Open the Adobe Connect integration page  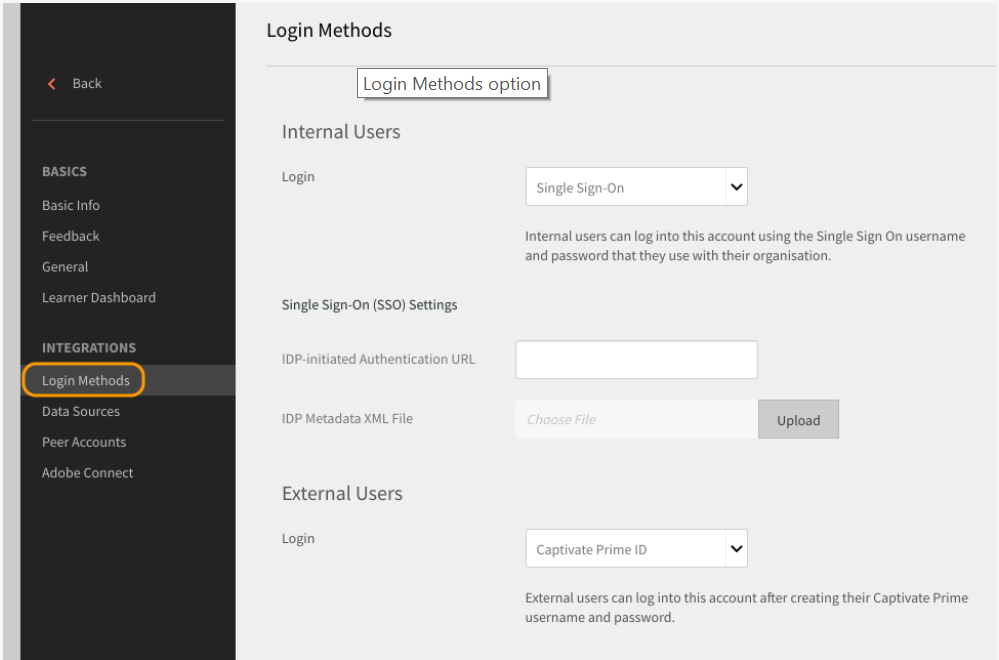pyautogui.click(x=88, y=473)
